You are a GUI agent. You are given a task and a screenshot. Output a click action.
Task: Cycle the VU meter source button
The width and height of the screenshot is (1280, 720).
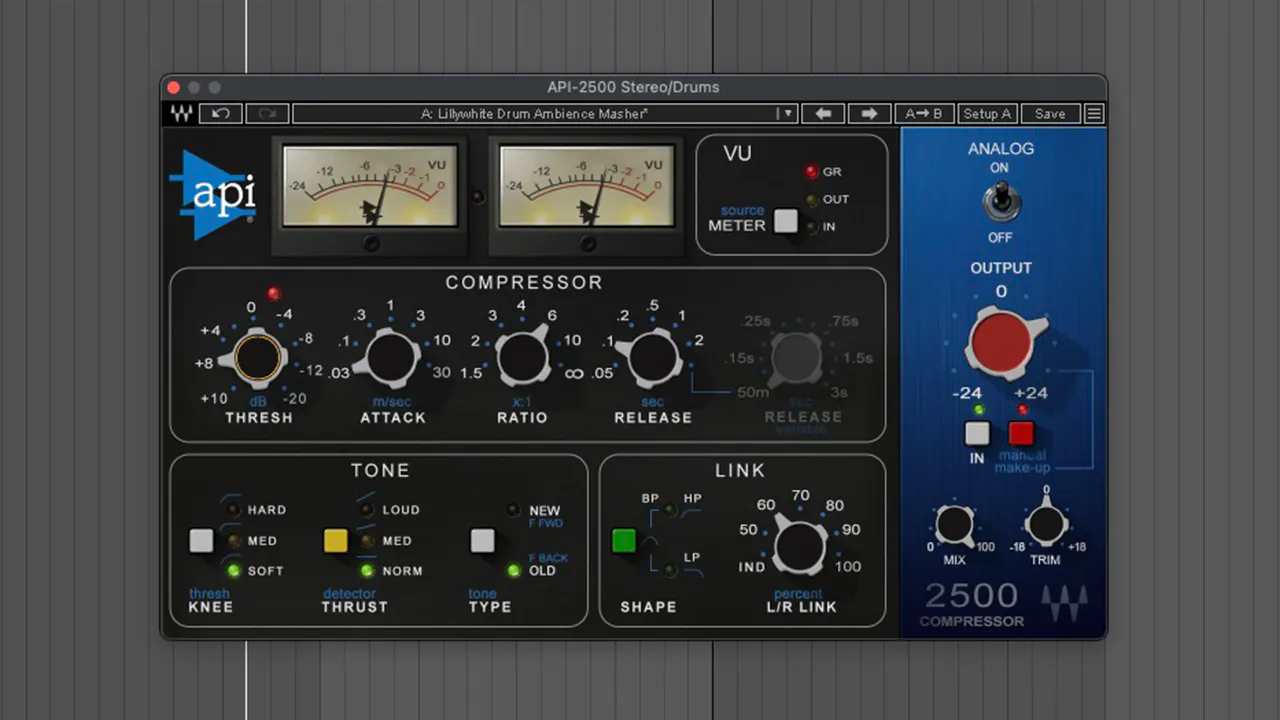[x=786, y=222]
